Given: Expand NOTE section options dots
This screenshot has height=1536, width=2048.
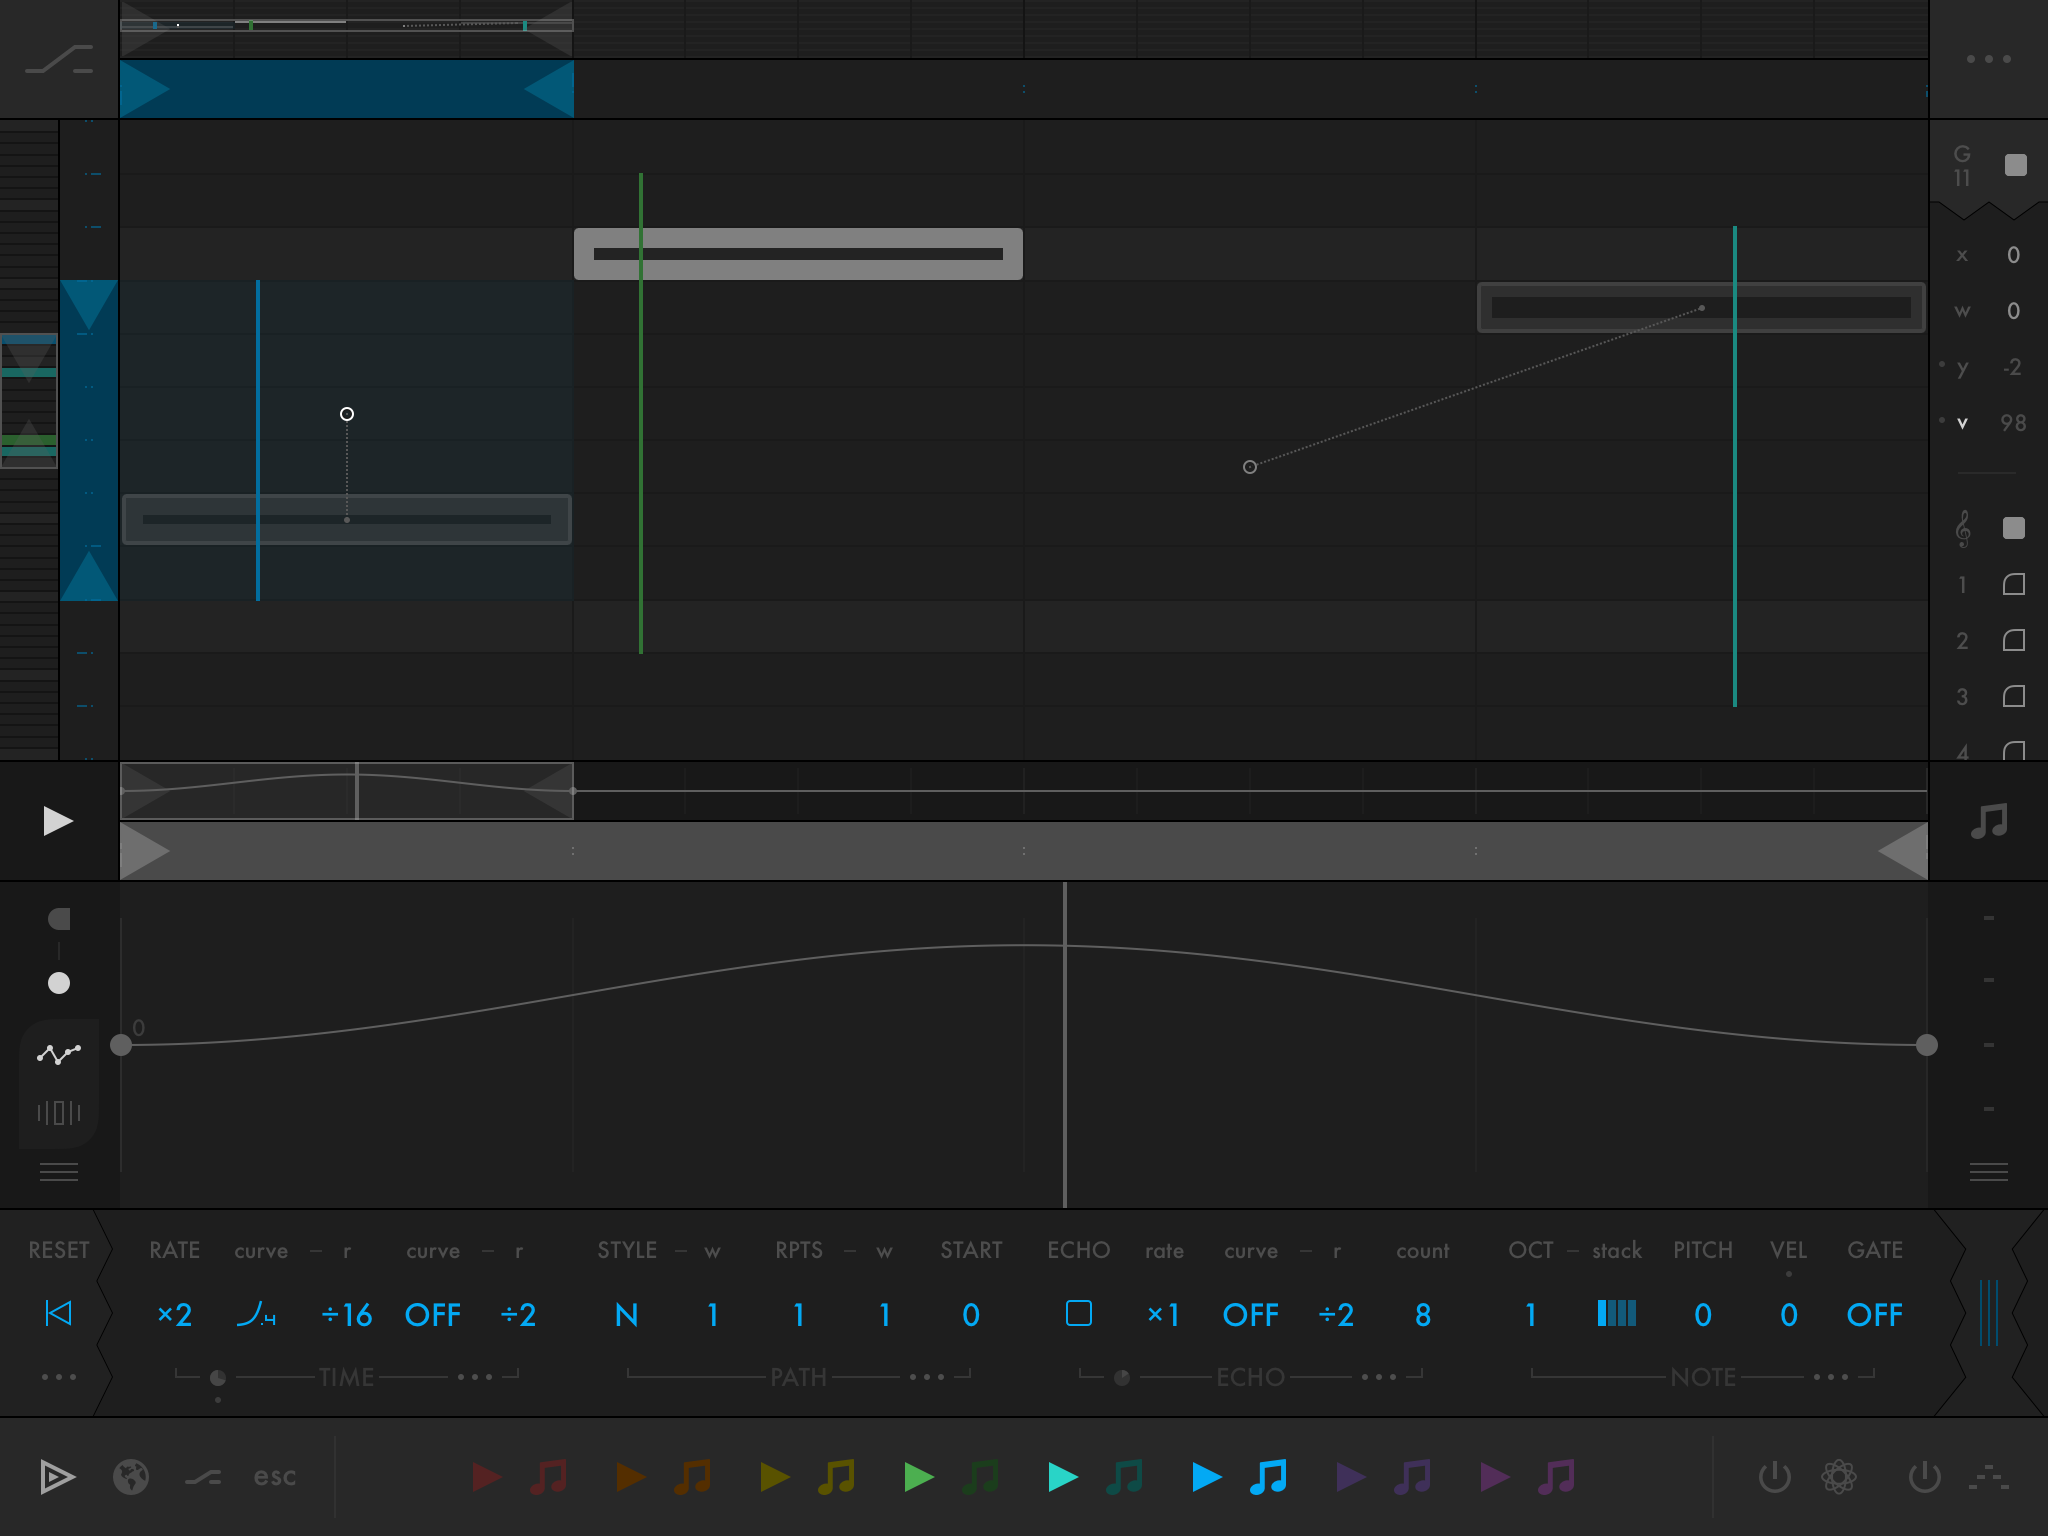Looking at the screenshot, I should tap(1830, 1377).
